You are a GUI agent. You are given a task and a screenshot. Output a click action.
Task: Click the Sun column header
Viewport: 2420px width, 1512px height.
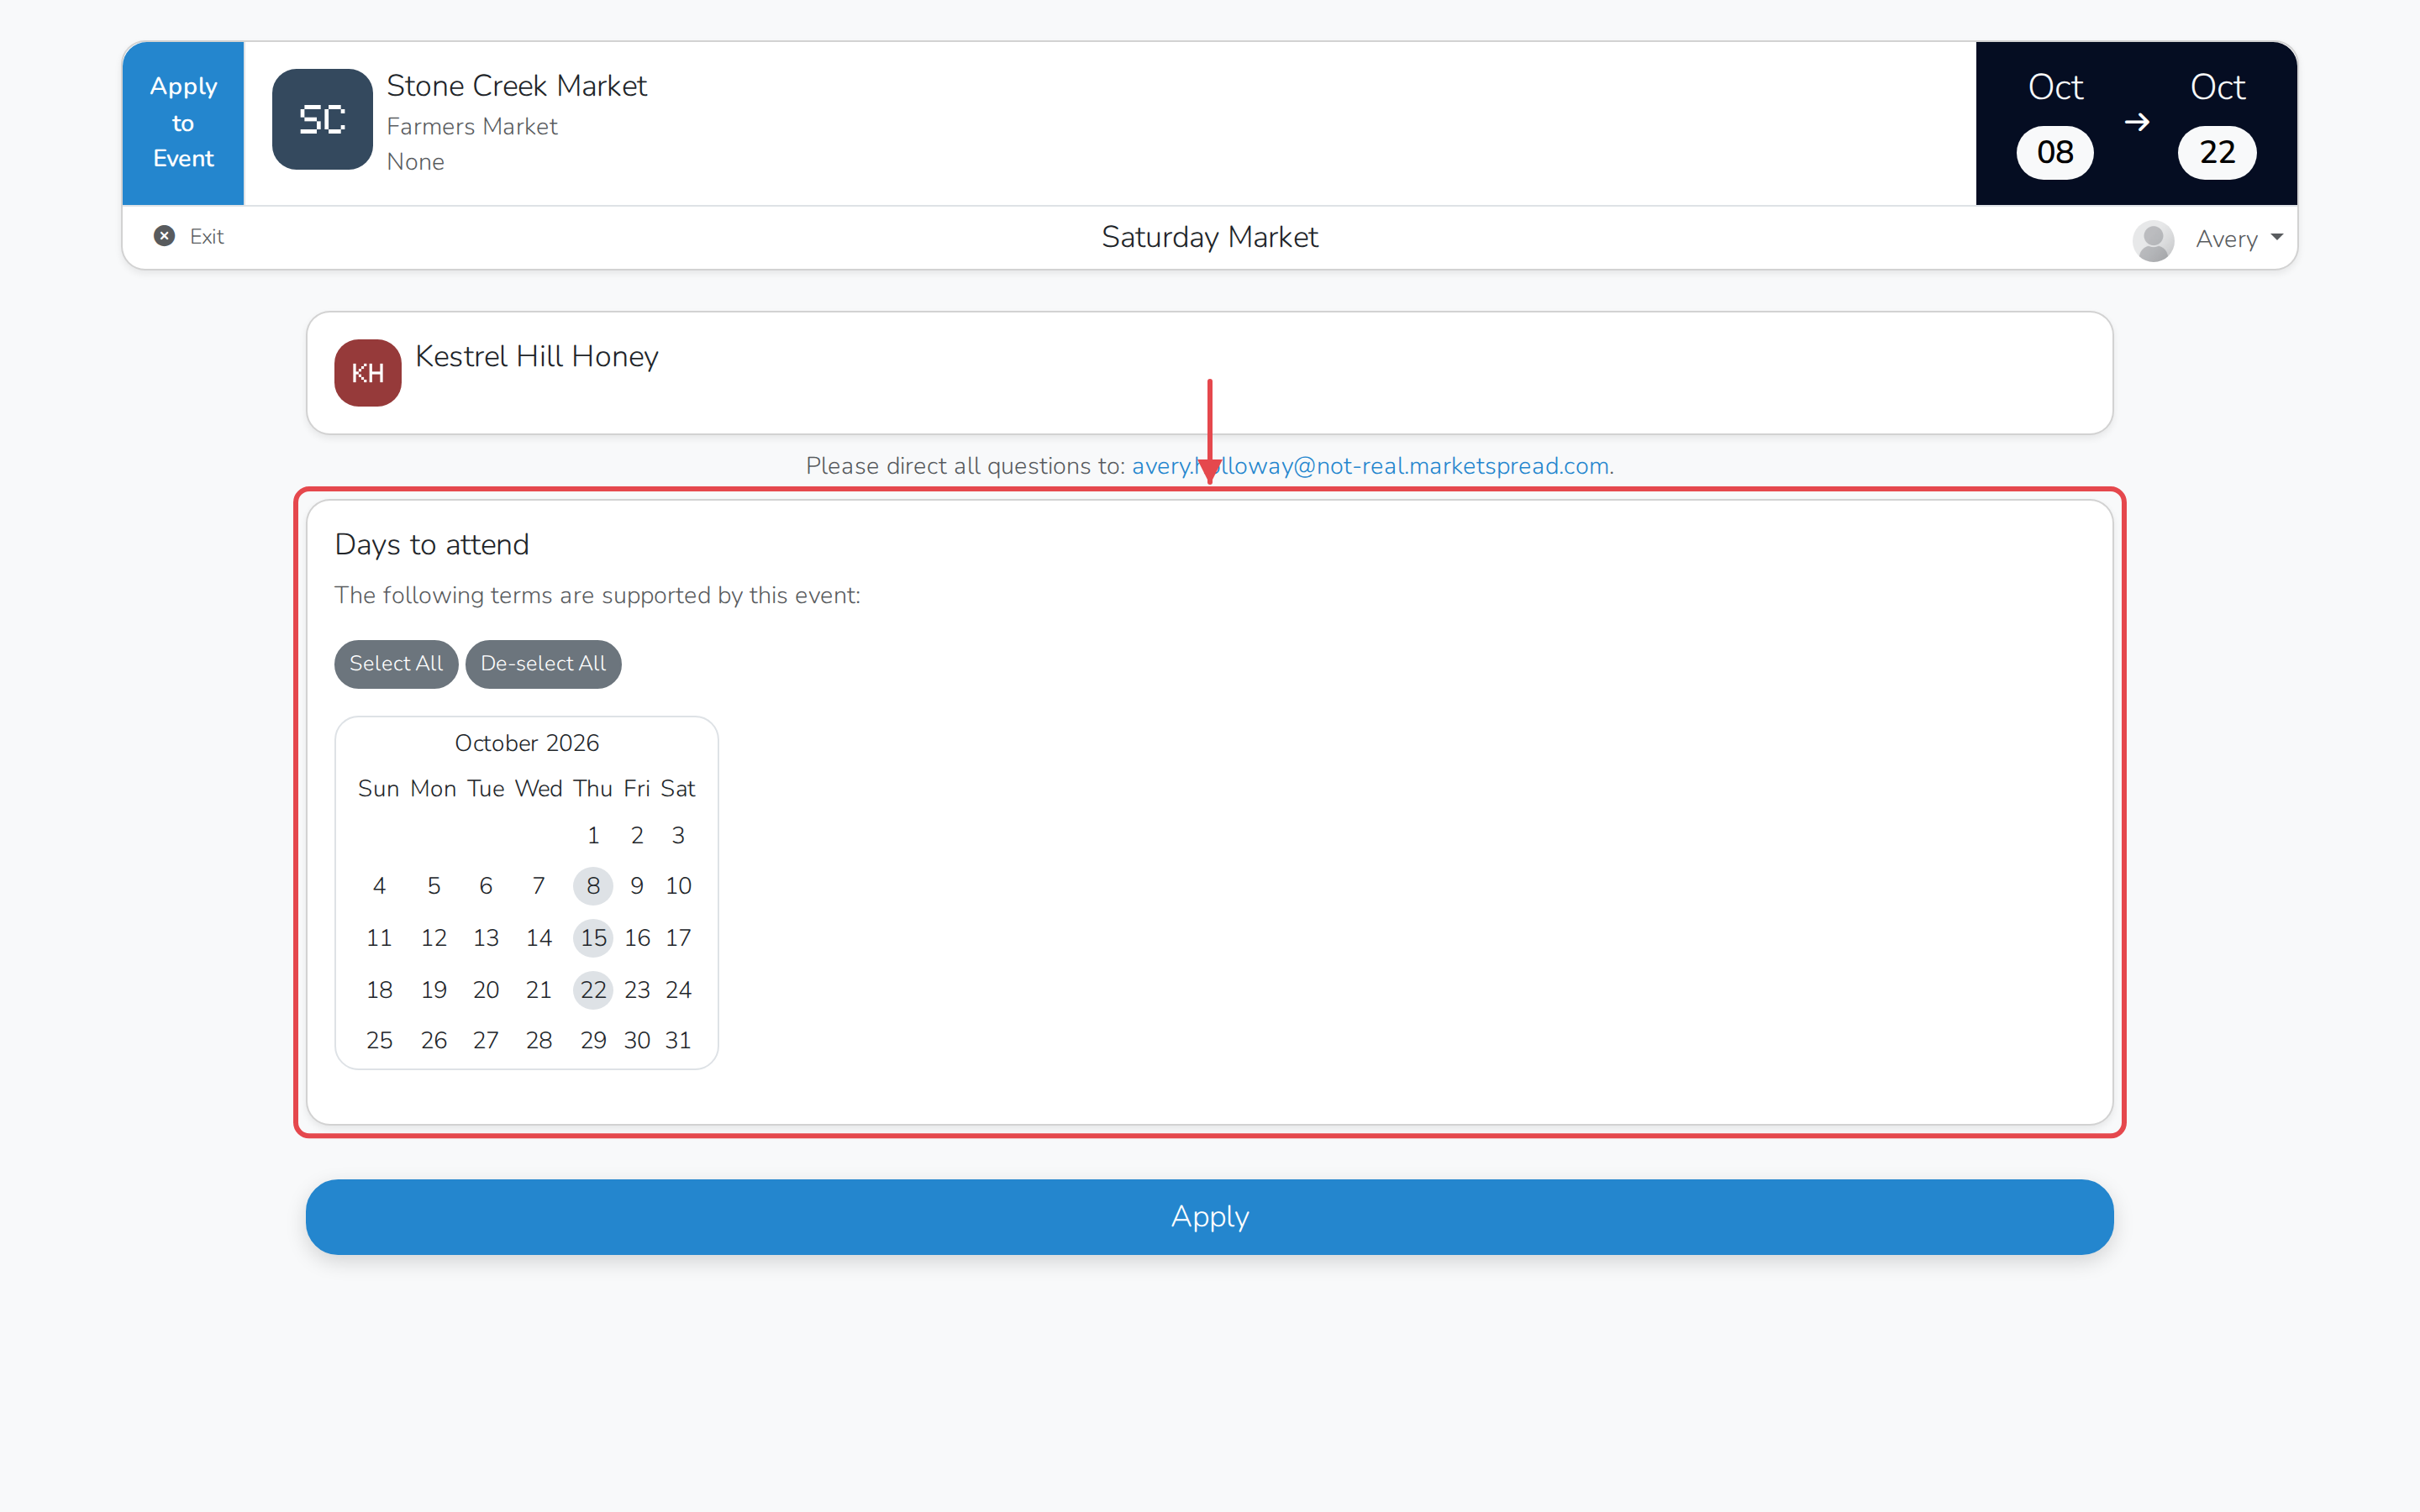(x=379, y=789)
